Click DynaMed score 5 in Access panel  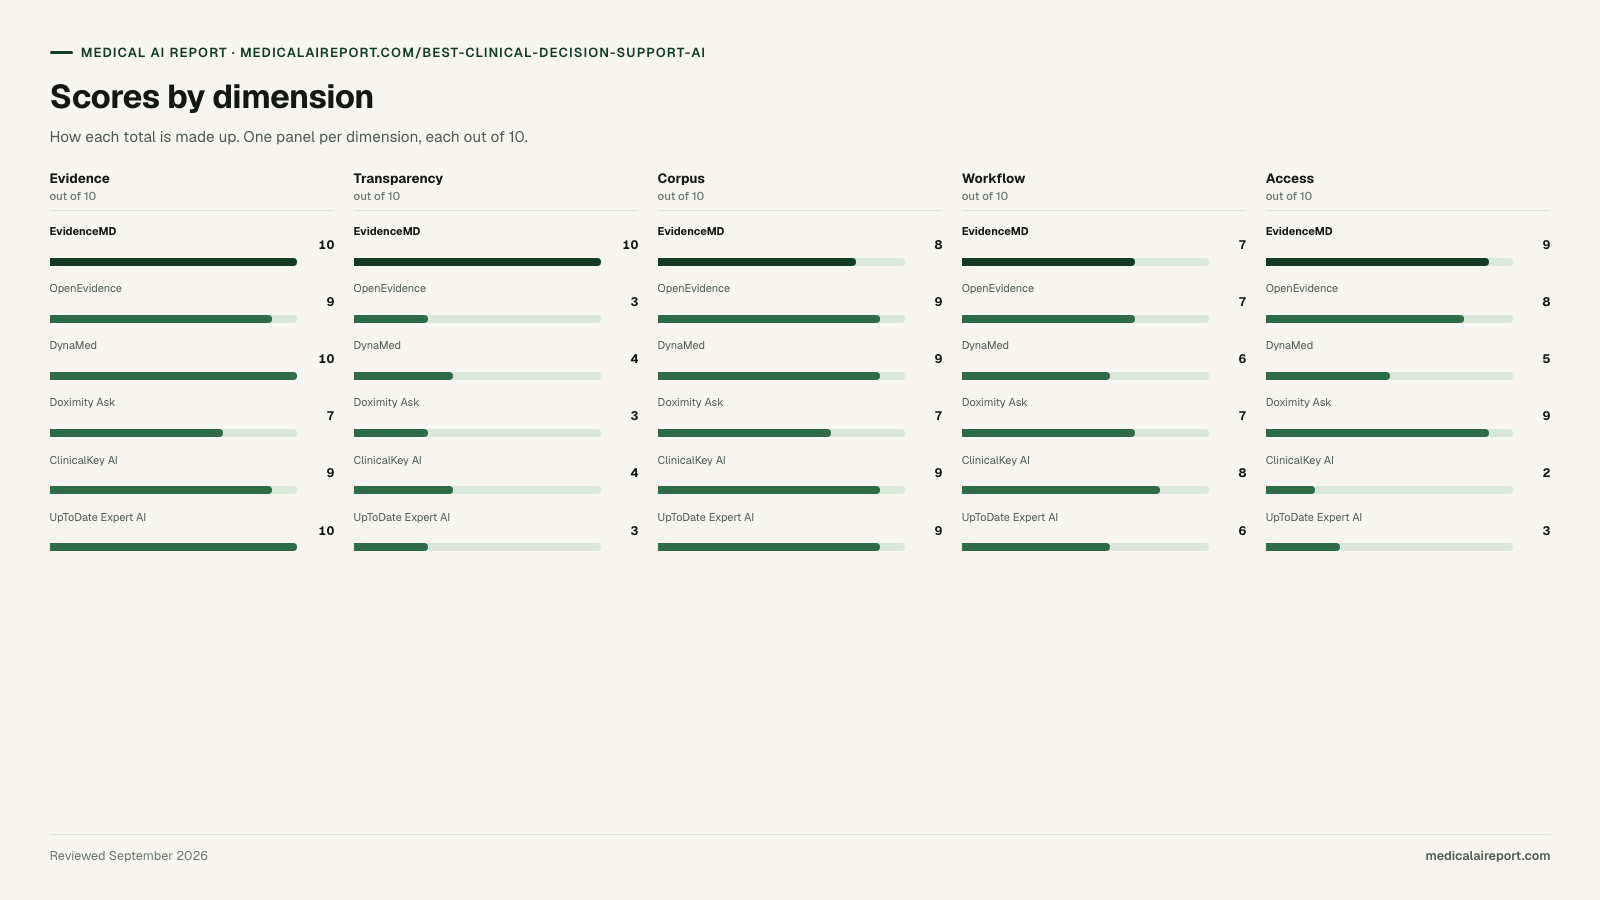[1546, 359]
